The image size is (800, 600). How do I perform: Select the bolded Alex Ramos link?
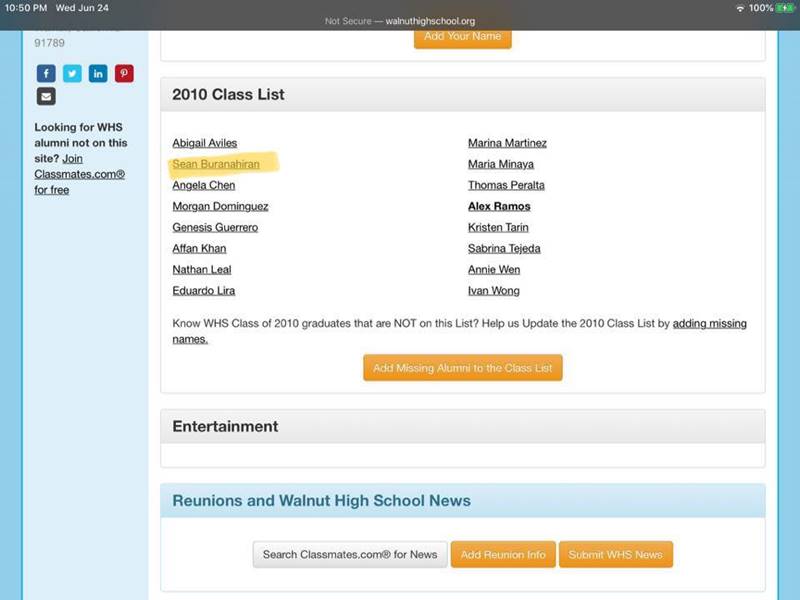click(499, 206)
